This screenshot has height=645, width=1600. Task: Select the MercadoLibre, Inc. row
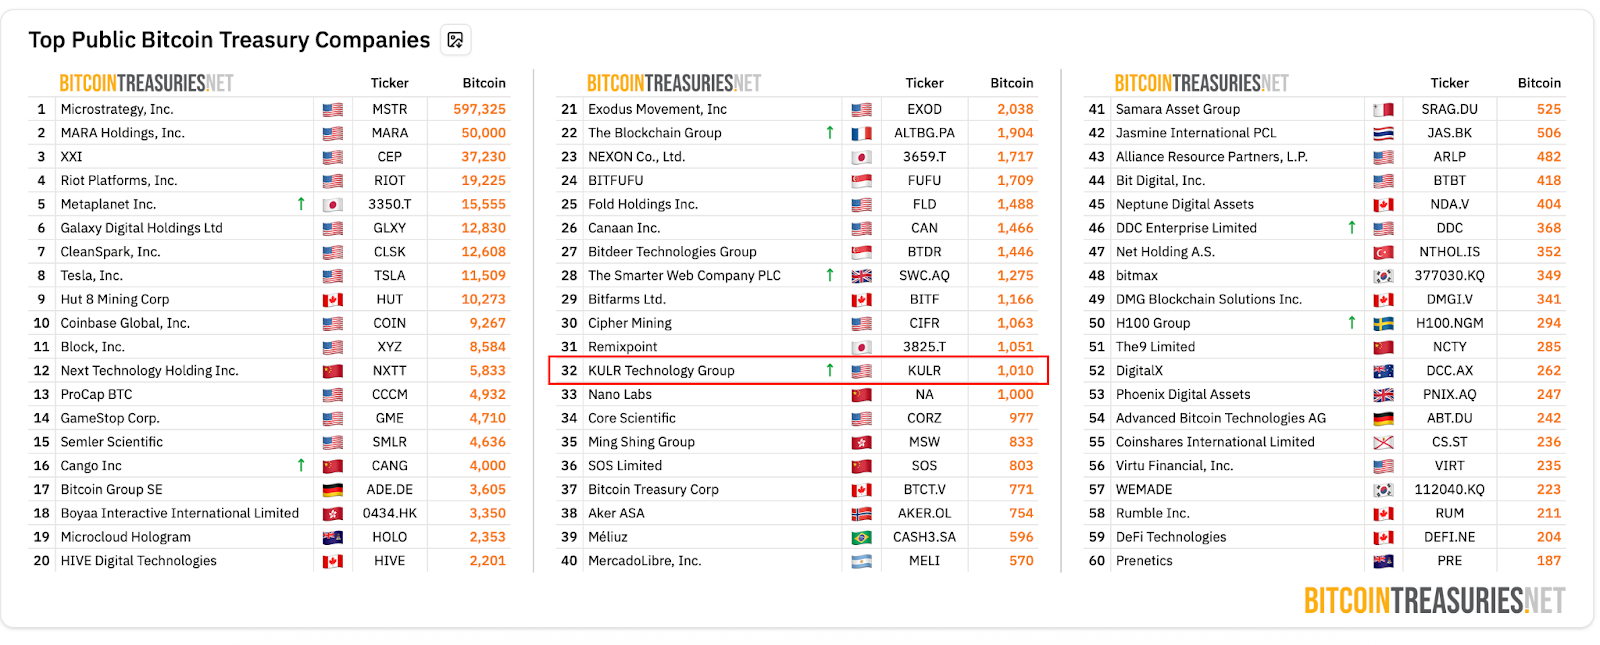(644, 561)
